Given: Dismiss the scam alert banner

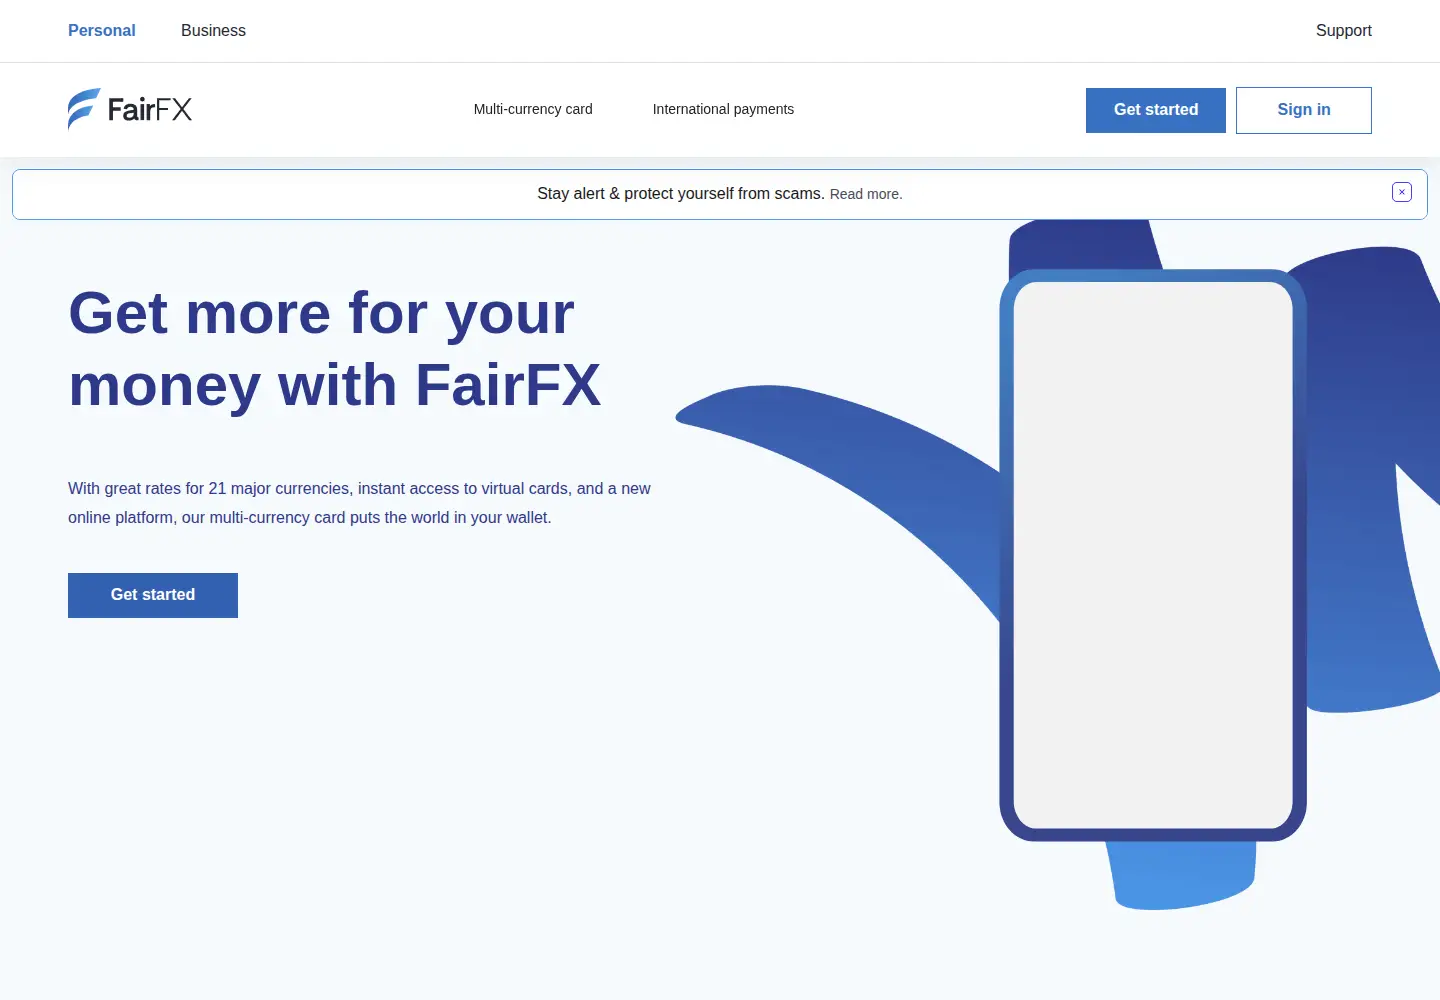Looking at the screenshot, I should coord(1402,192).
